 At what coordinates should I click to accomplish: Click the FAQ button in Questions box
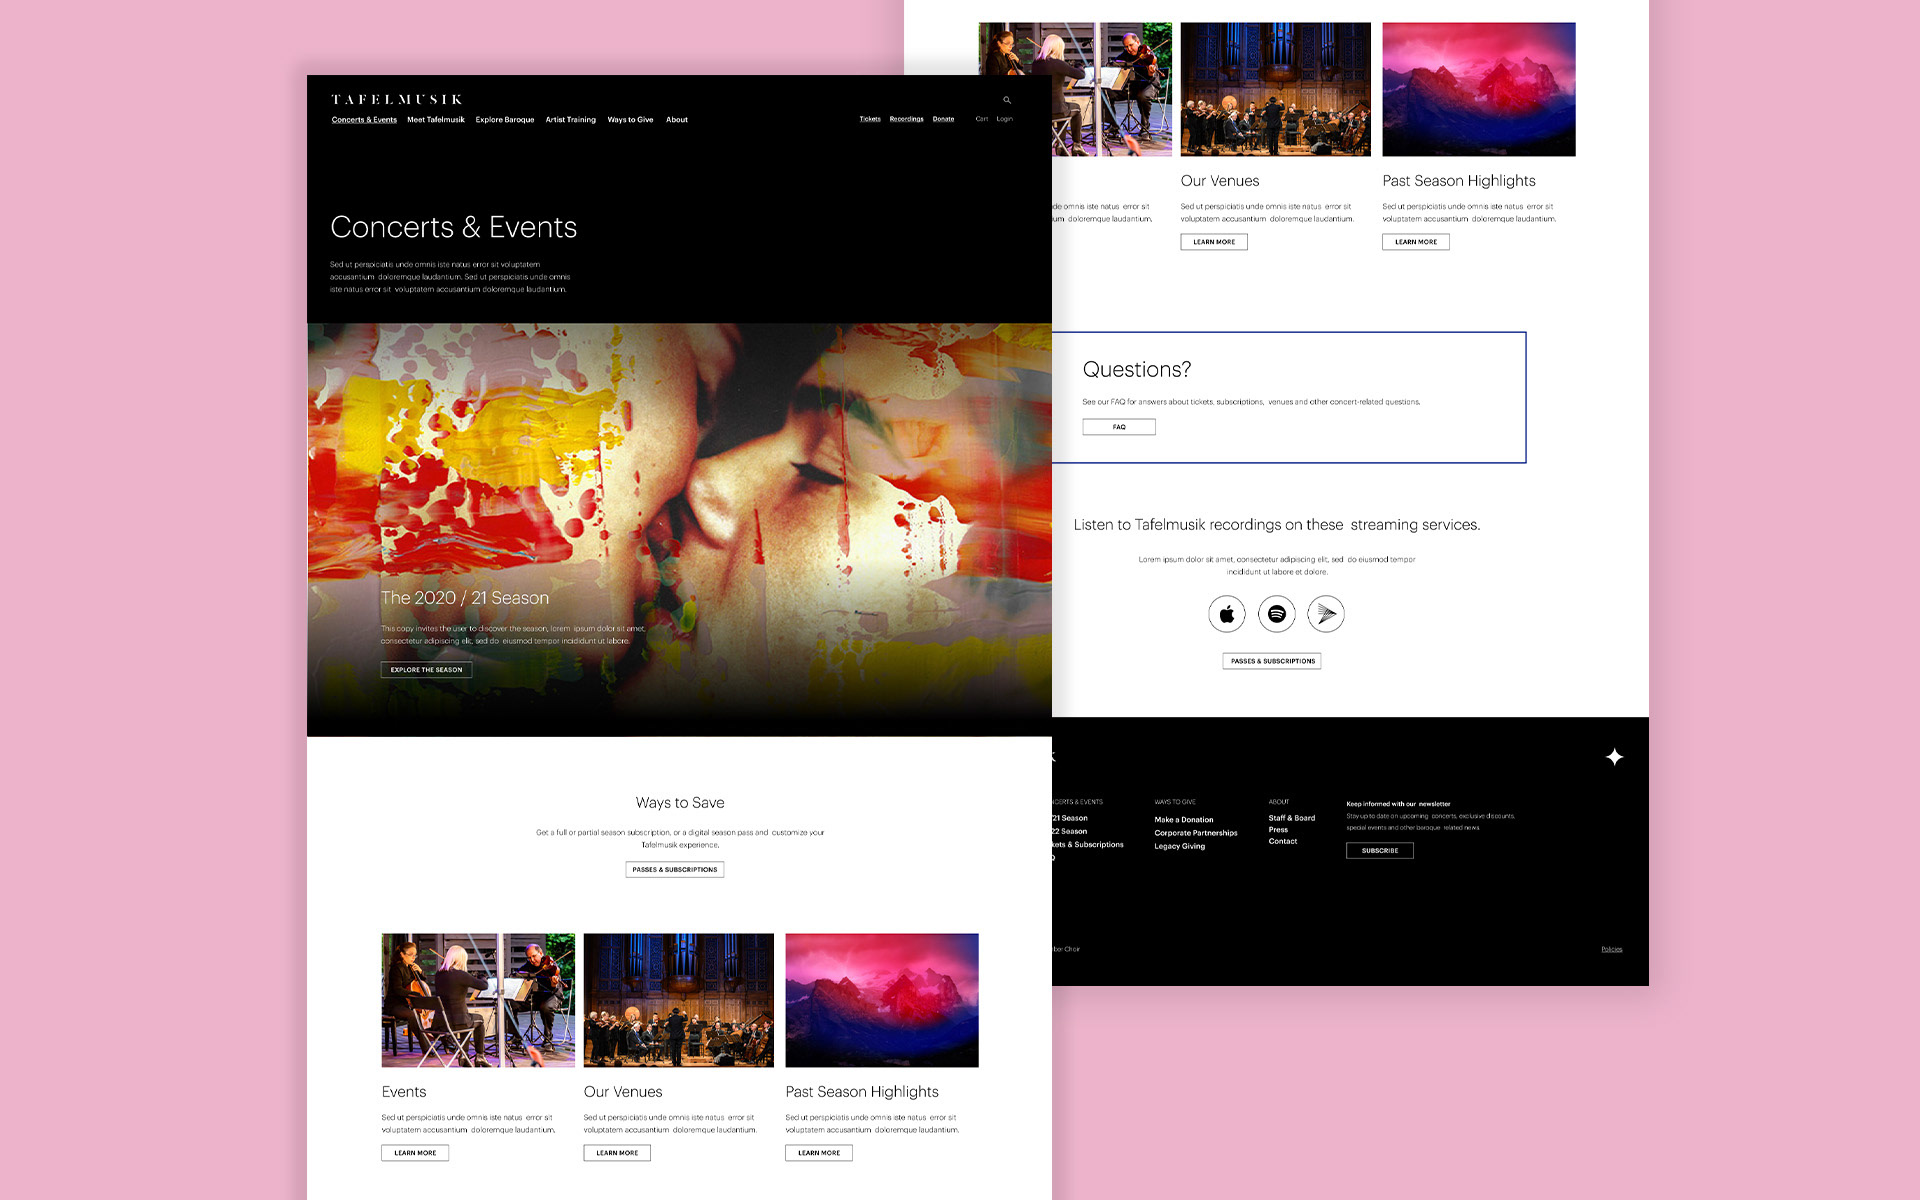1119,427
